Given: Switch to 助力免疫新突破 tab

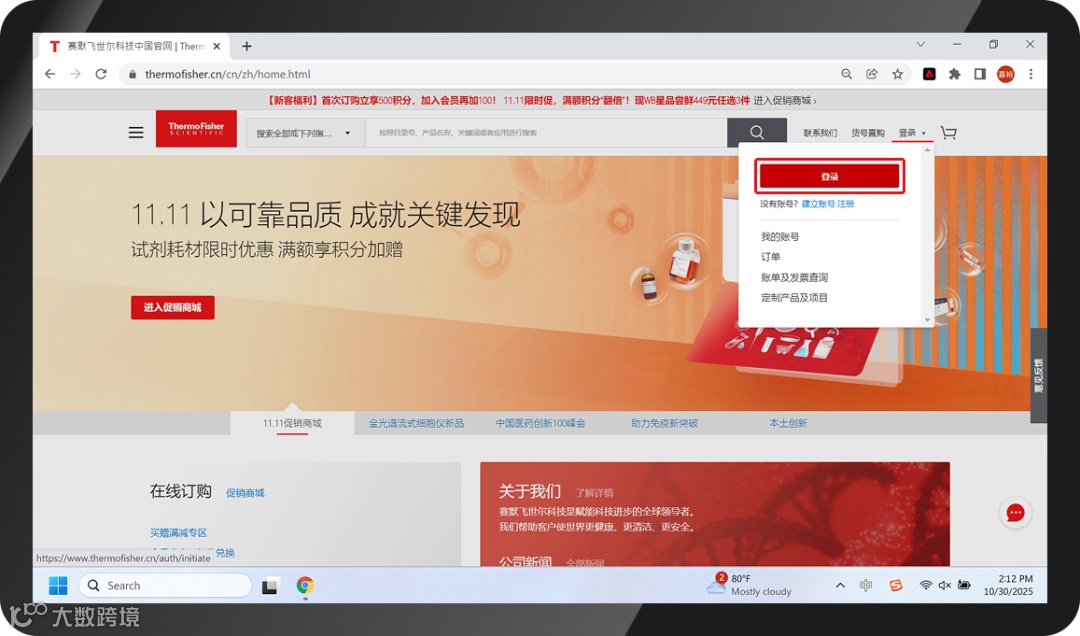Looking at the screenshot, I should (665, 423).
